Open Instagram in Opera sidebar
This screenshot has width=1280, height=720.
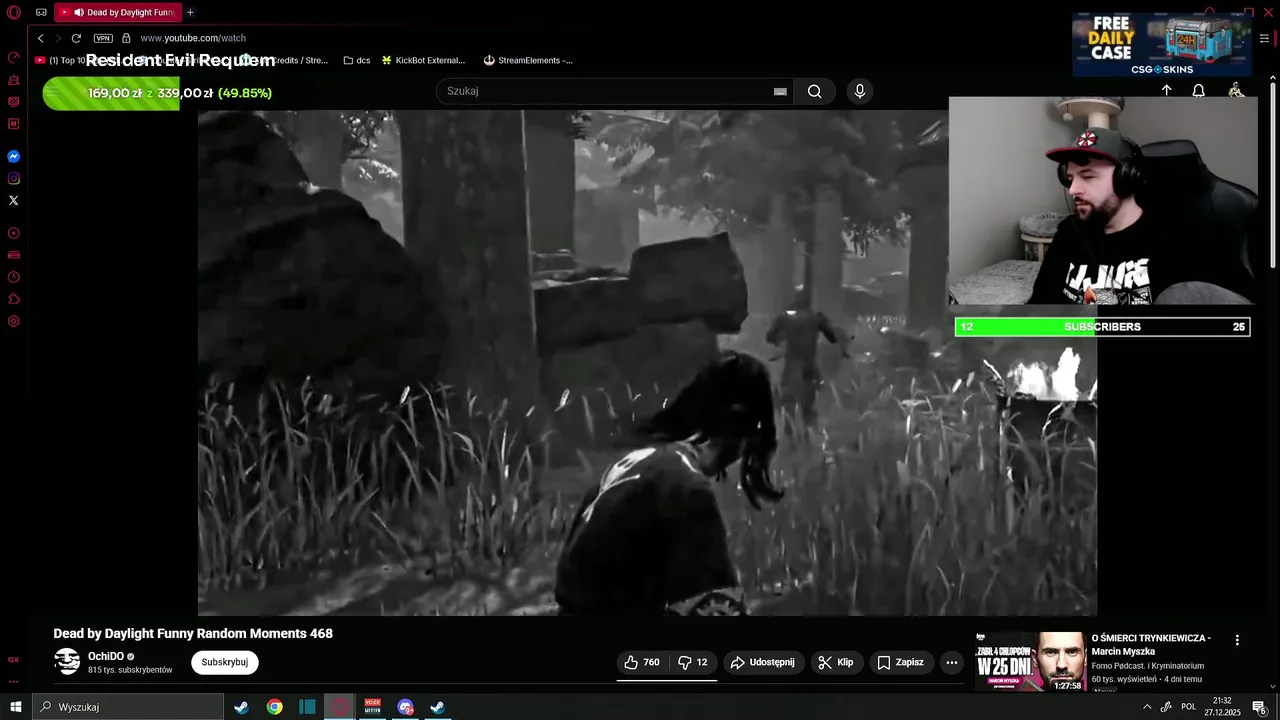[14, 179]
